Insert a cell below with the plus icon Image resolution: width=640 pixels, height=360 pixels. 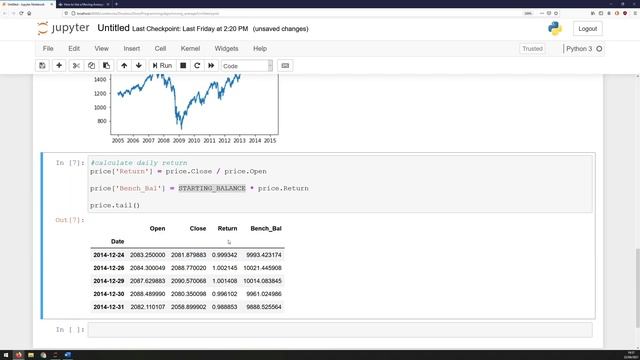[x=59, y=66]
